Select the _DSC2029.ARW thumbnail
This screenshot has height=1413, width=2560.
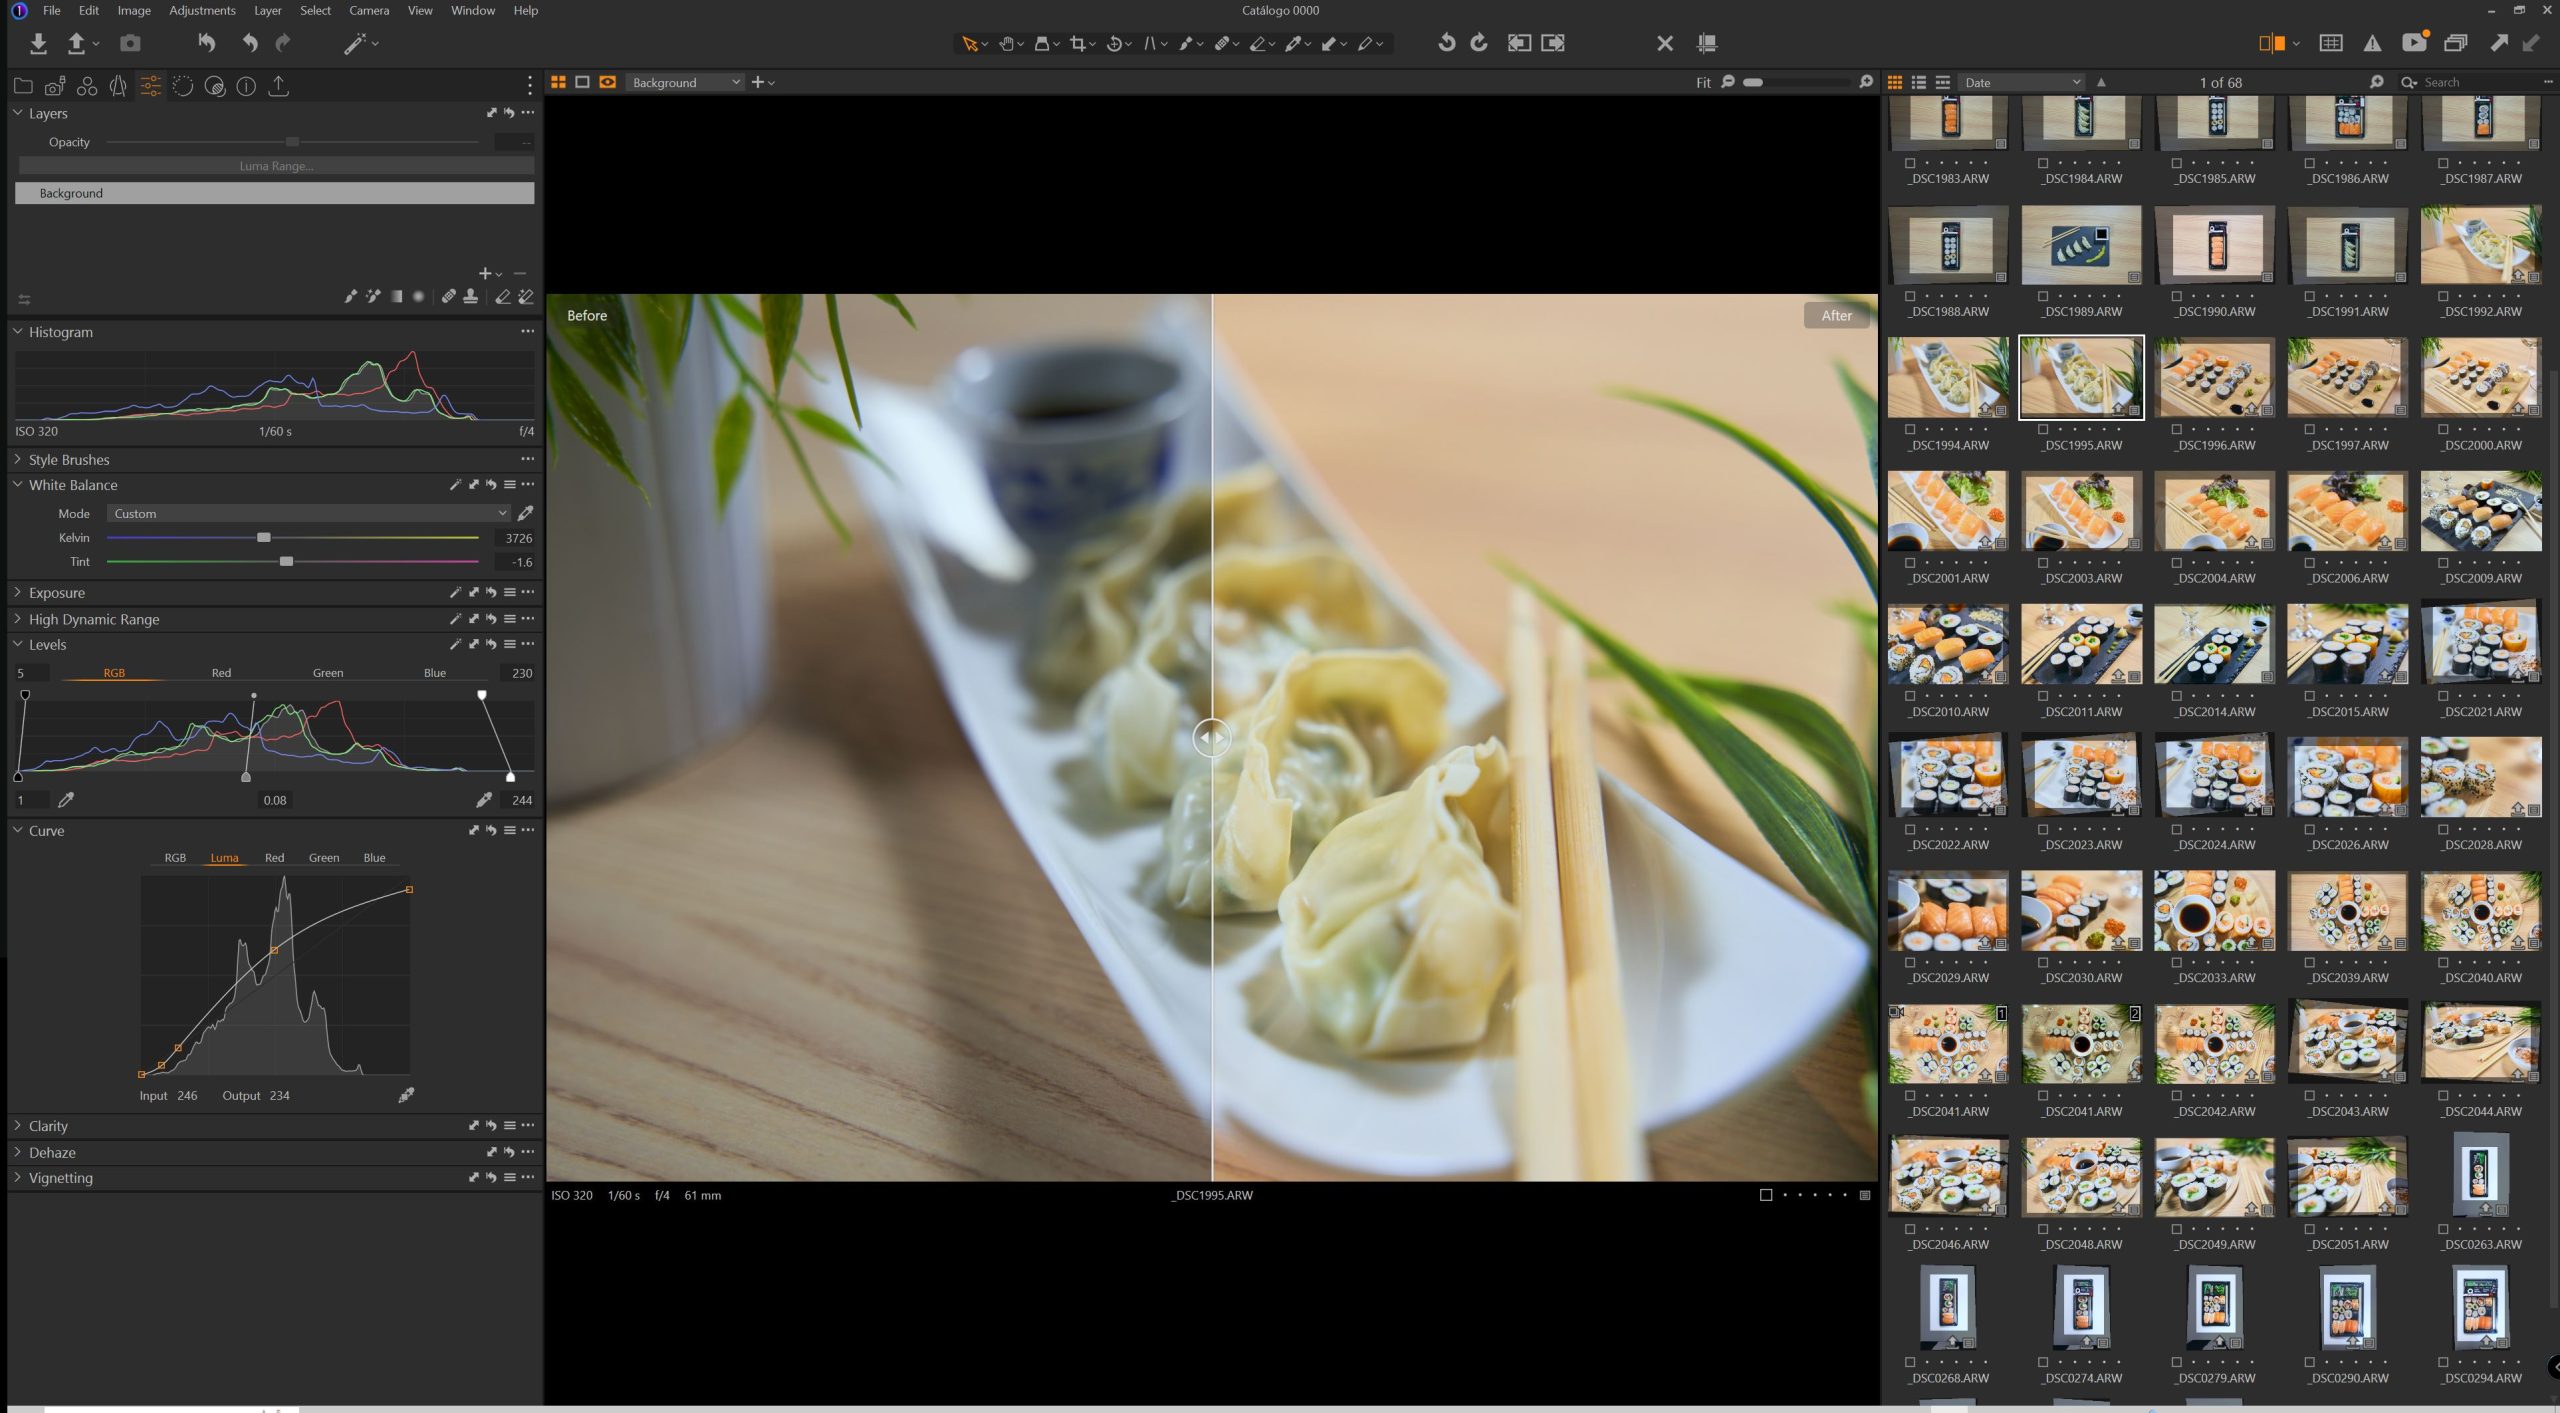point(1947,910)
